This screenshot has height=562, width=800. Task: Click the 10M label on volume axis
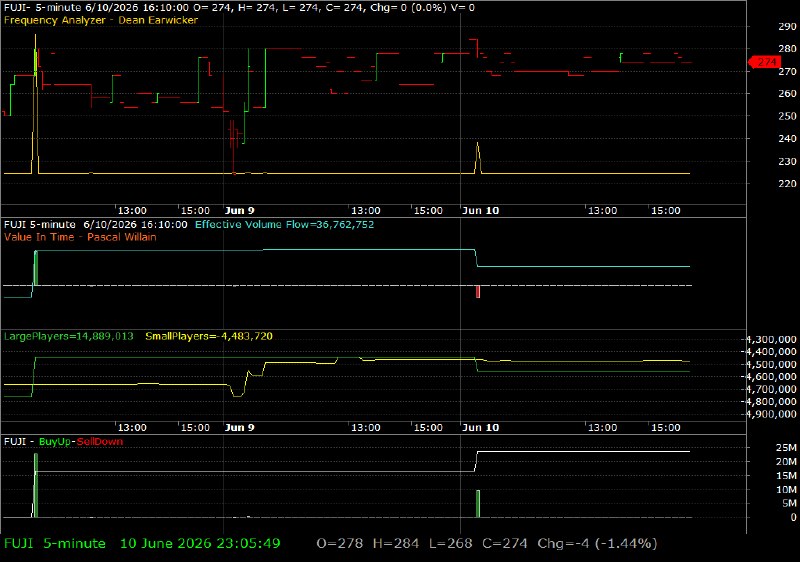(x=786, y=490)
